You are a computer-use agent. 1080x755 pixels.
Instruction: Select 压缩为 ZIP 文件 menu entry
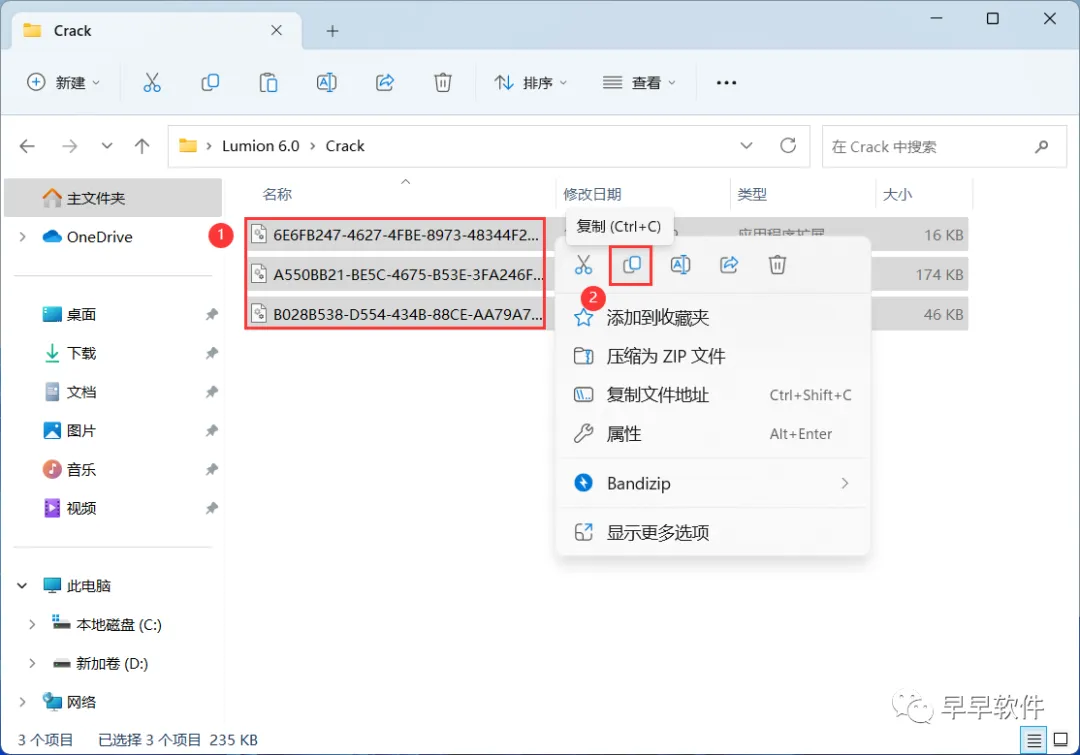[713, 356]
